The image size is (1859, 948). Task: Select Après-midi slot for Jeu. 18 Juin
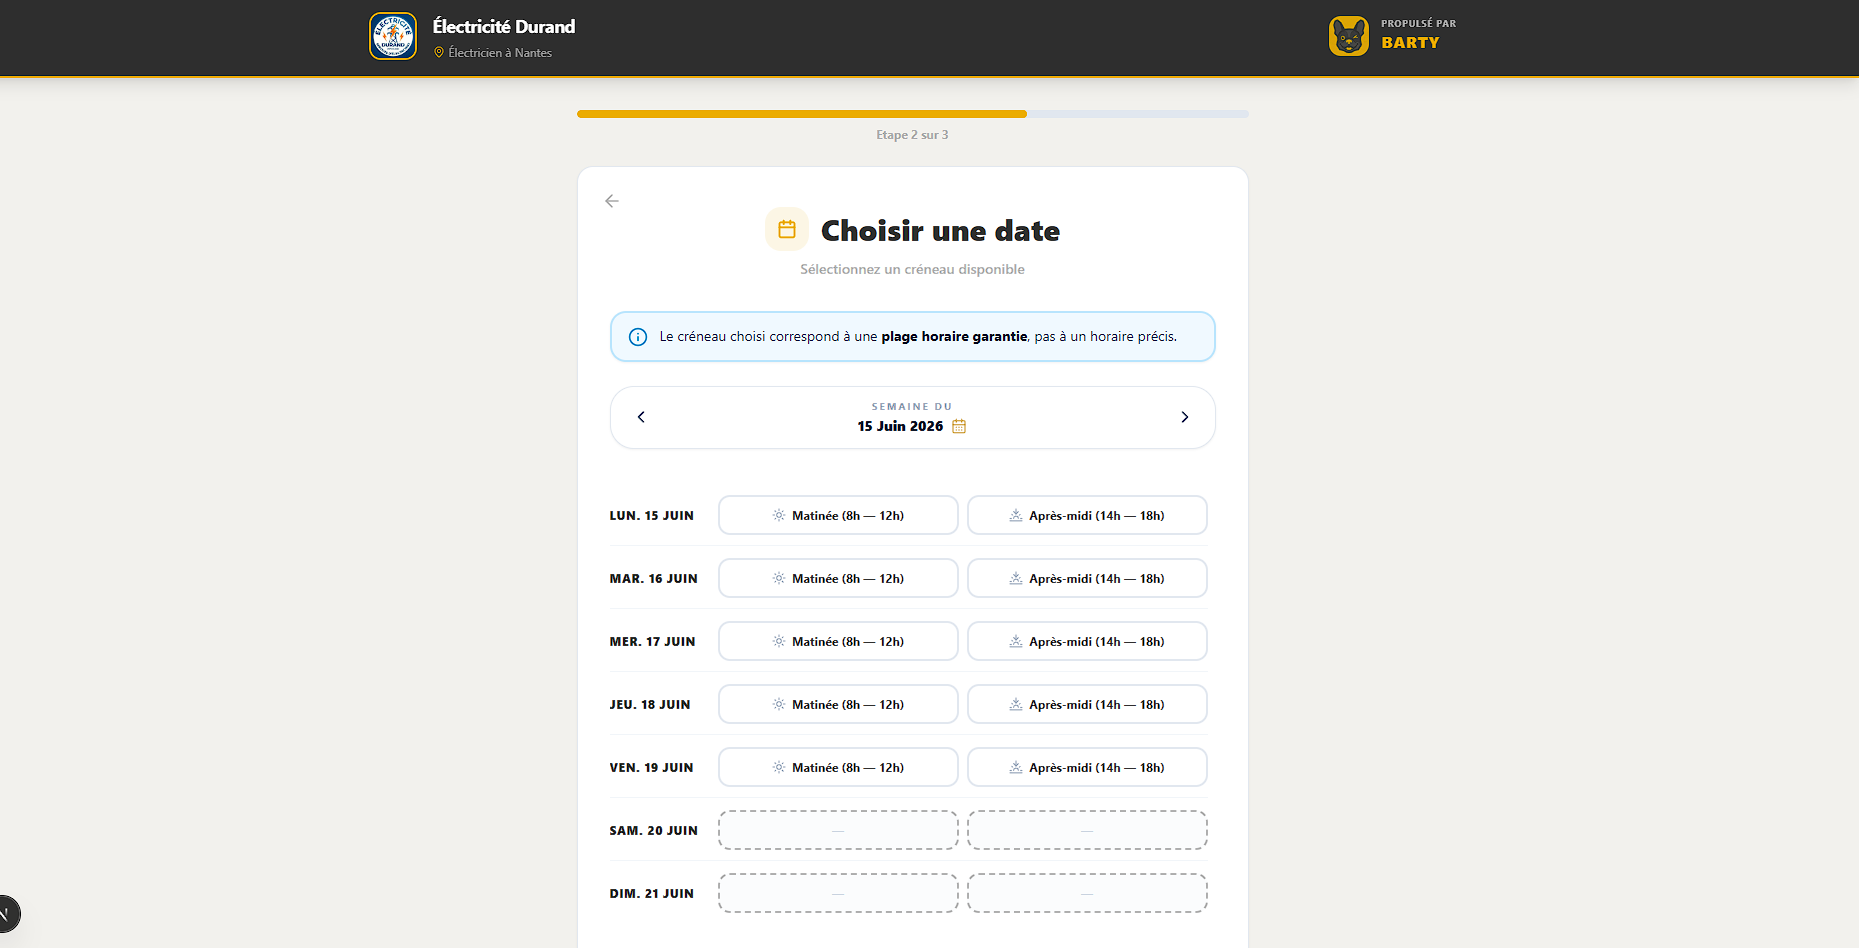coord(1087,704)
